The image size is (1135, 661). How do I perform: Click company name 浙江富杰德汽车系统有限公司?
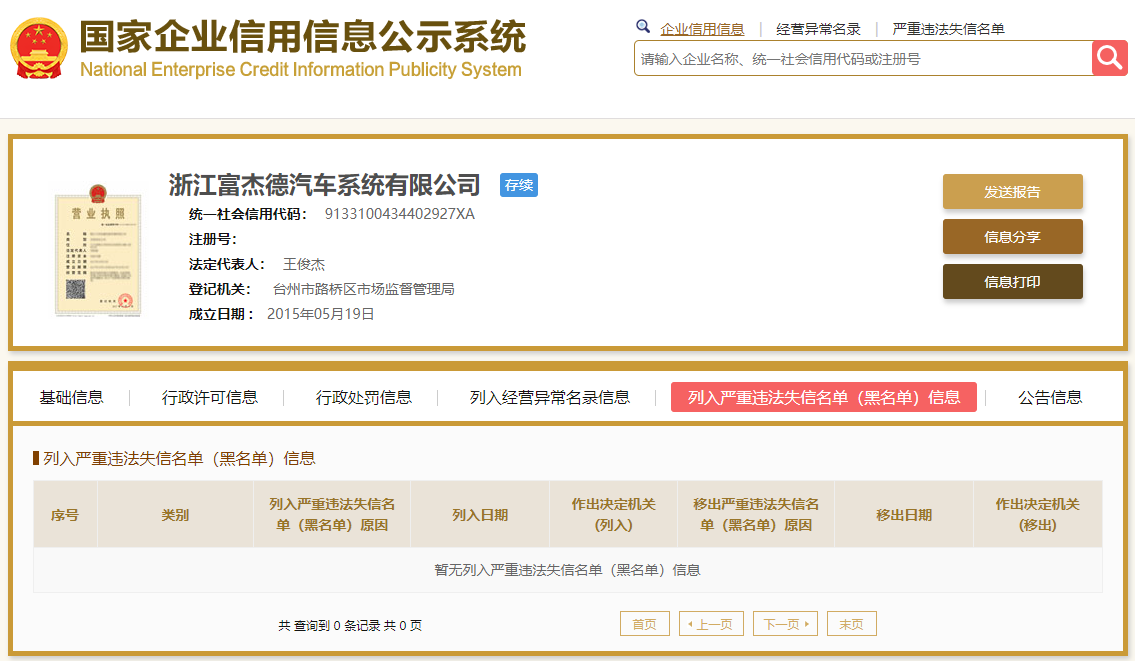click(324, 185)
